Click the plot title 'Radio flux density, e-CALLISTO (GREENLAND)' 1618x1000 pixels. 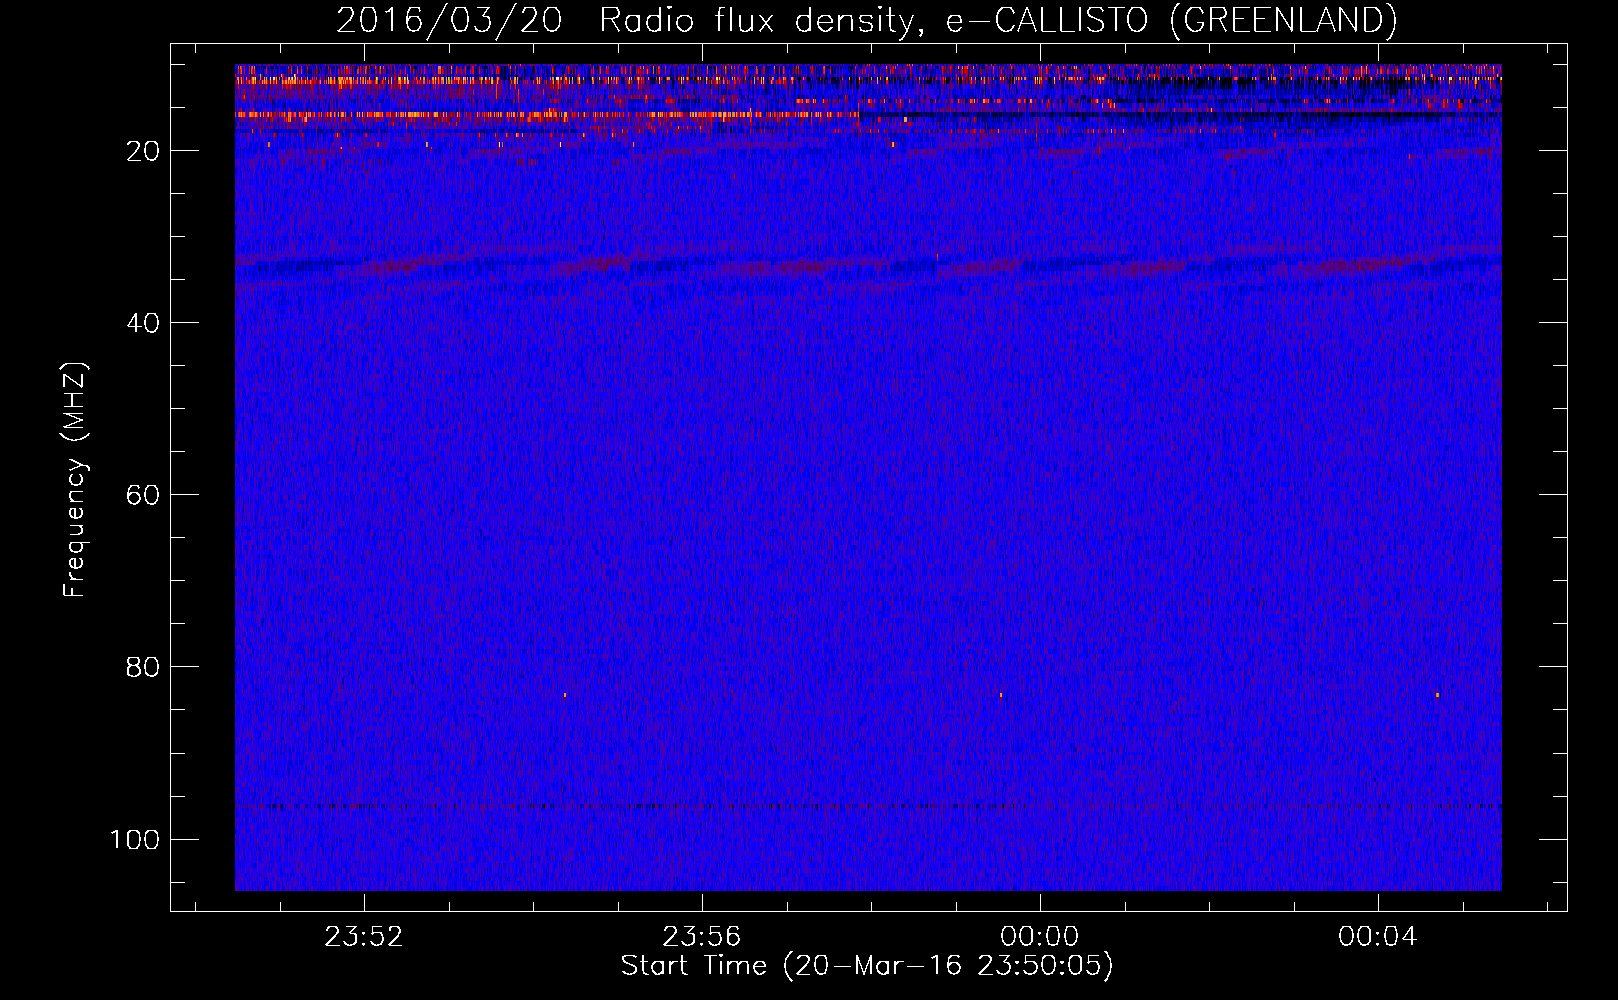point(998,20)
